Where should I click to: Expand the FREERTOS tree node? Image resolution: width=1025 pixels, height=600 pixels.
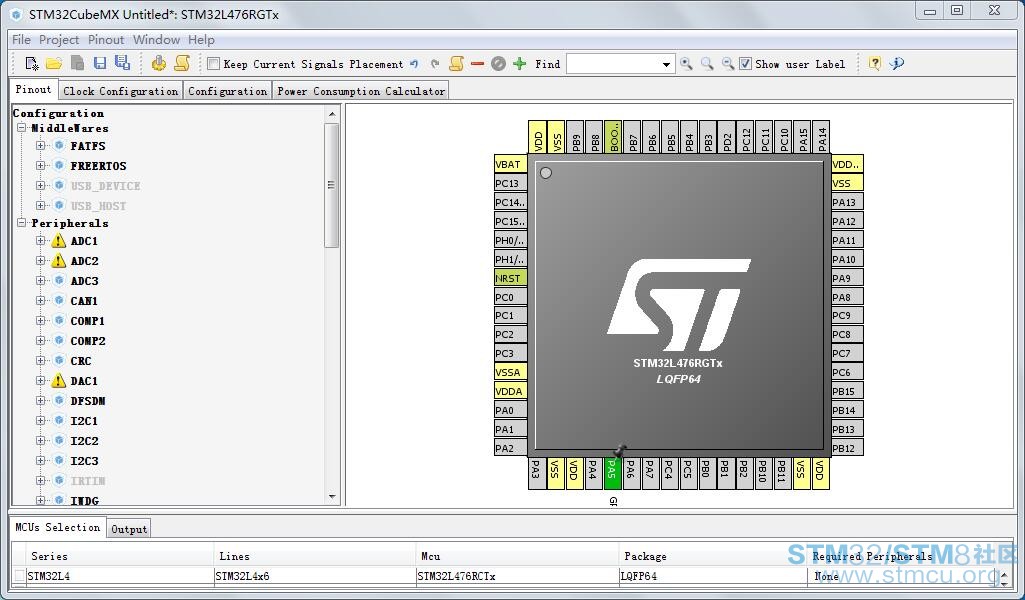point(41,165)
